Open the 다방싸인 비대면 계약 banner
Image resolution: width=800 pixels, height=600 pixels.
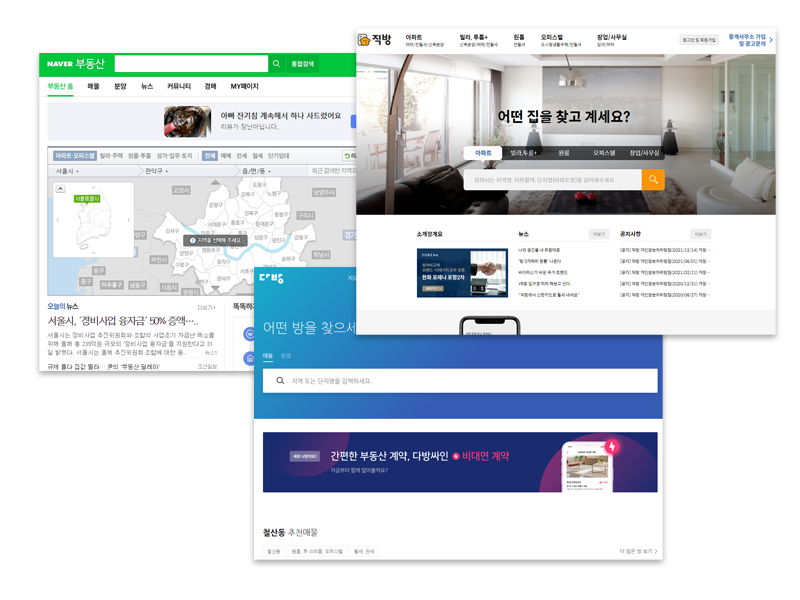tap(460, 462)
